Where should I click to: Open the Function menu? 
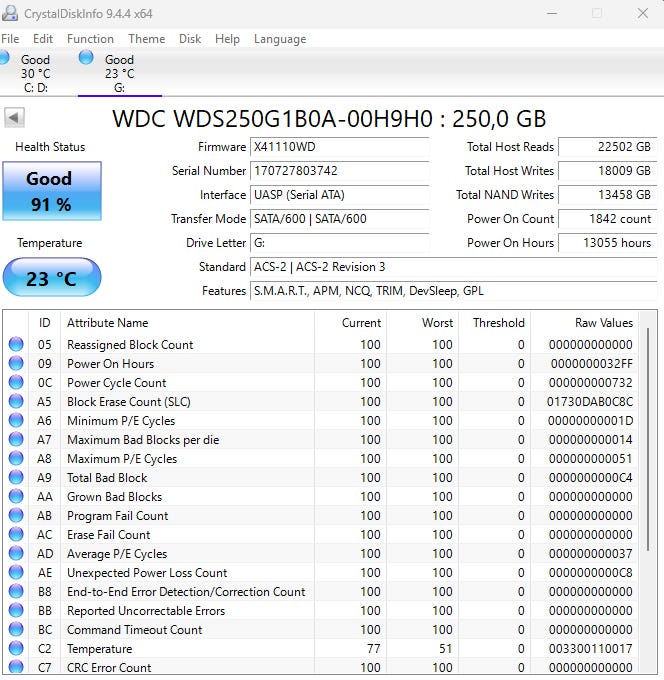point(90,39)
